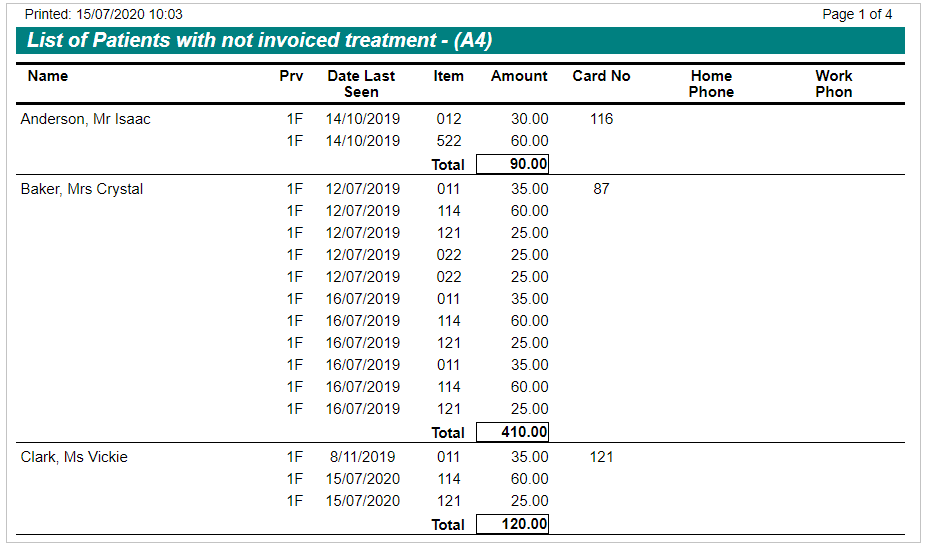Select patient Anderson, Mr Isaac
The height and width of the screenshot is (547, 927).
tap(86, 119)
